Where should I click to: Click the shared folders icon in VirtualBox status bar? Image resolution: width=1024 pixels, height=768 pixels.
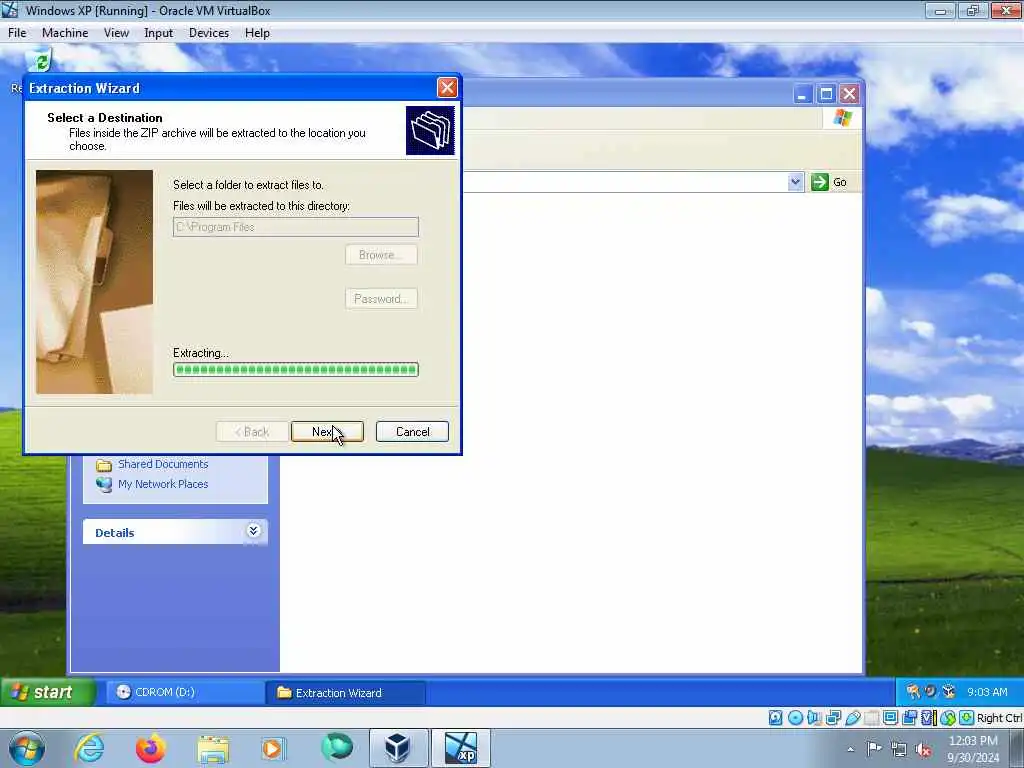click(871, 718)
